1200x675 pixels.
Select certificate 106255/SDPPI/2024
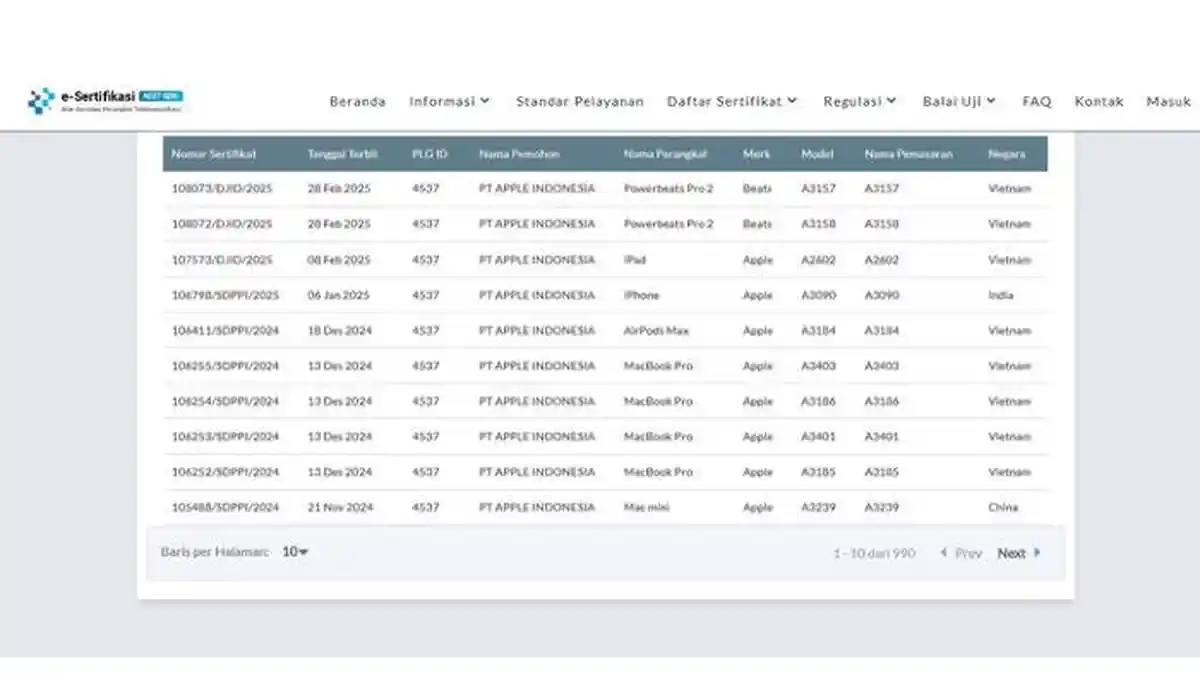click(225, 366)
